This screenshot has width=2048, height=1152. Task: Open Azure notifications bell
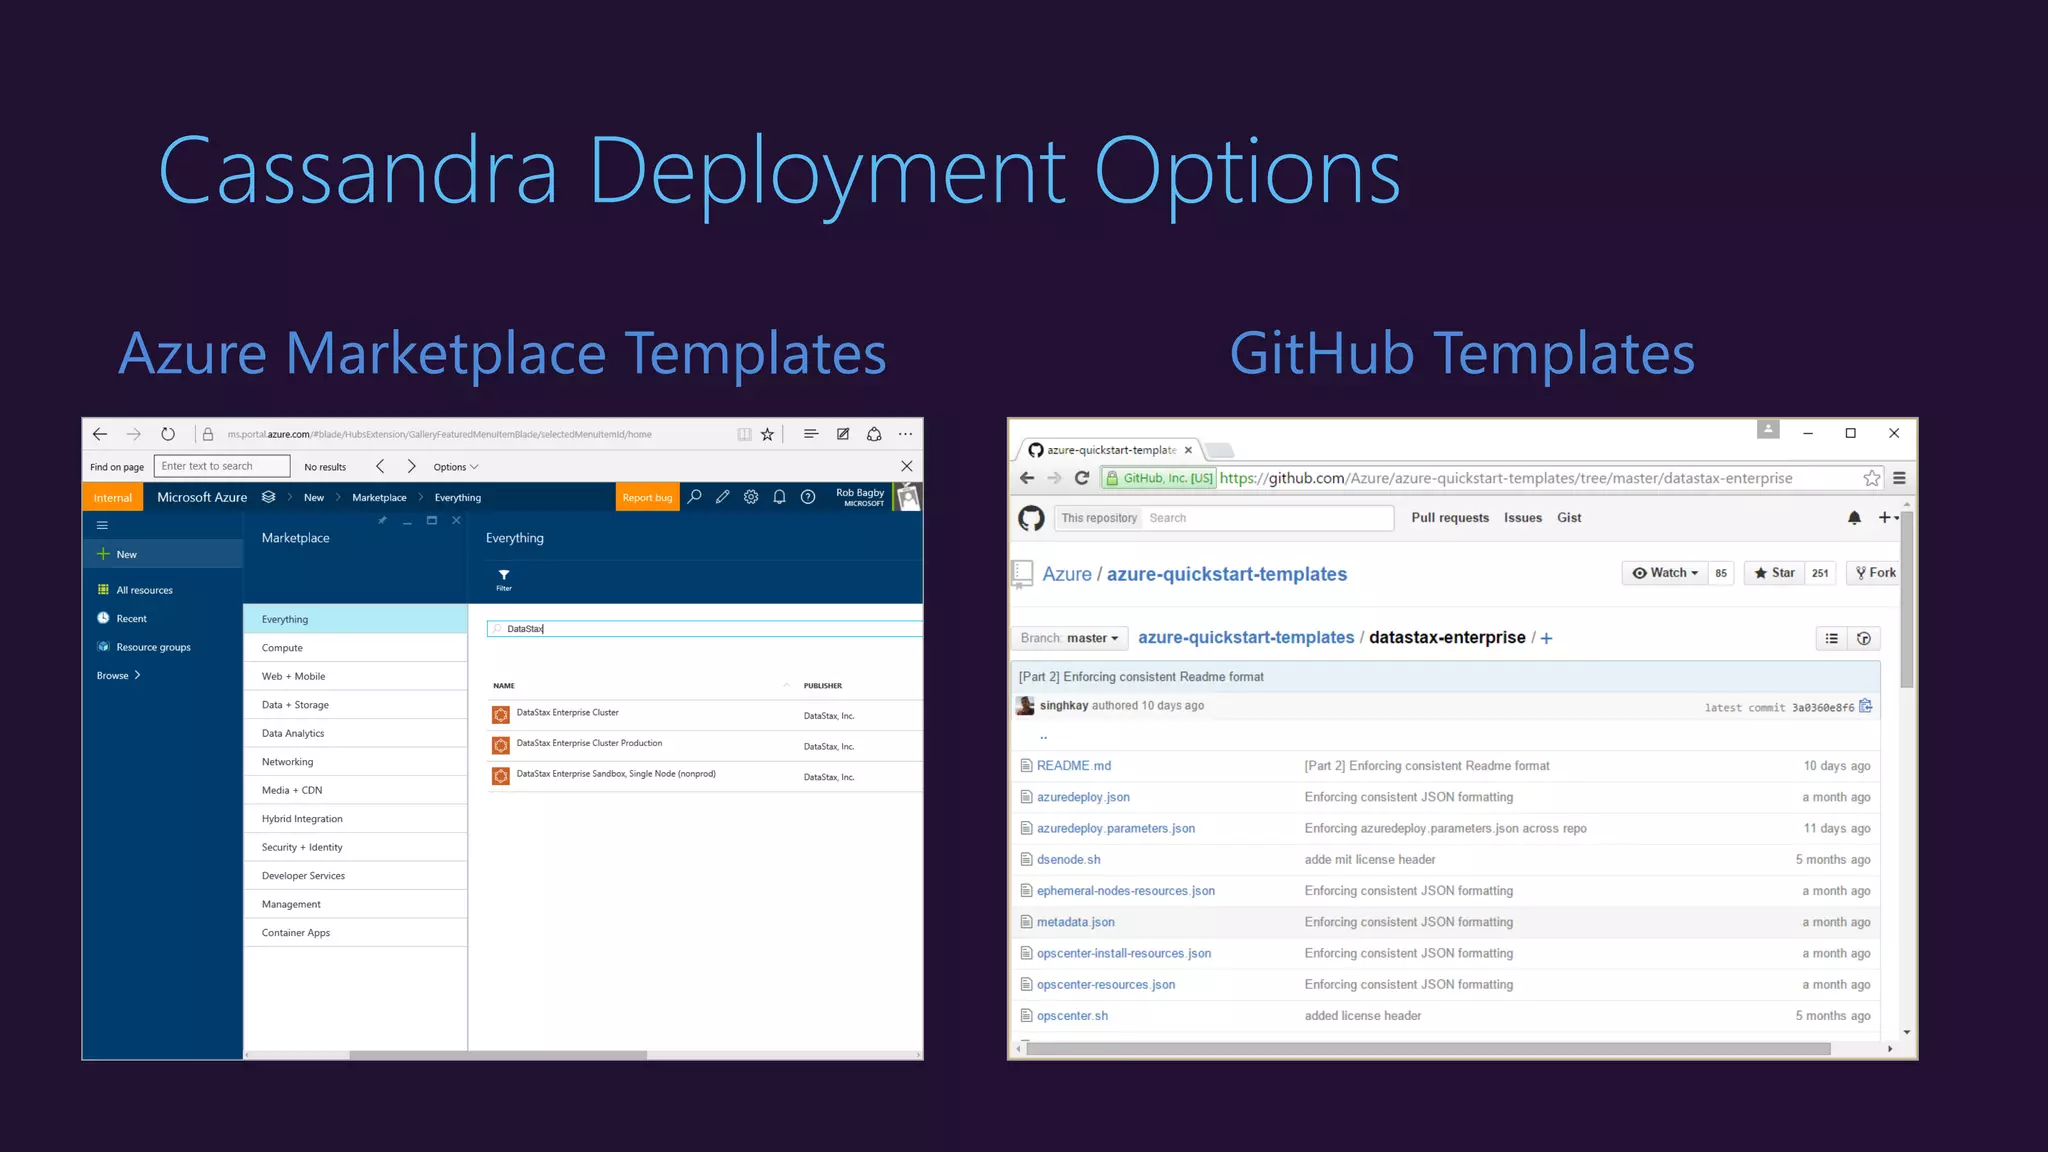(779, 497)
